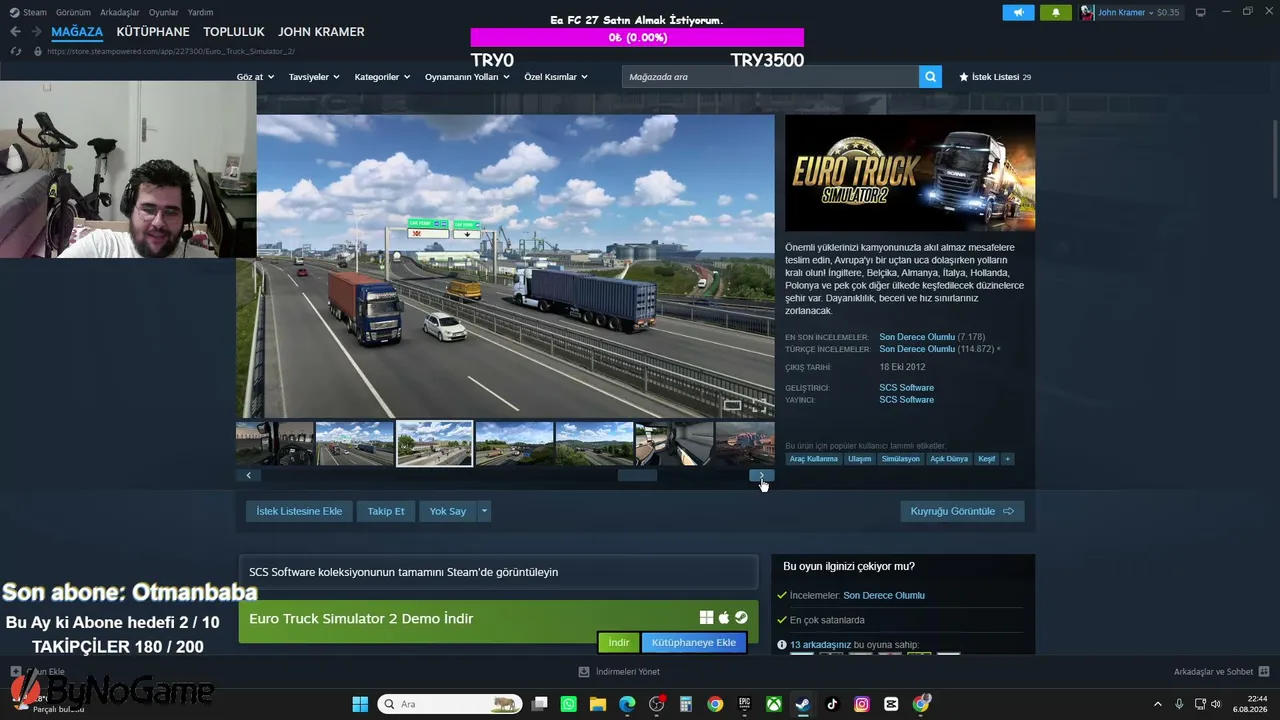The image size is (1280, 720).
Task: Open the Xbox app from the taskbar
Action: pyautogui.click(x=774, y=704)
